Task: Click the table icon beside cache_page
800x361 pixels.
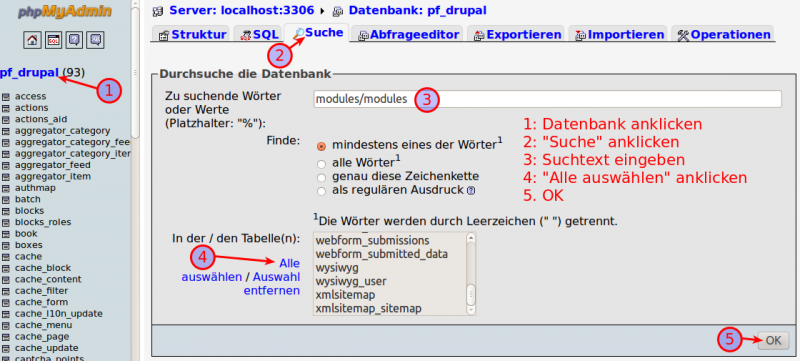Action: (6, 337)
